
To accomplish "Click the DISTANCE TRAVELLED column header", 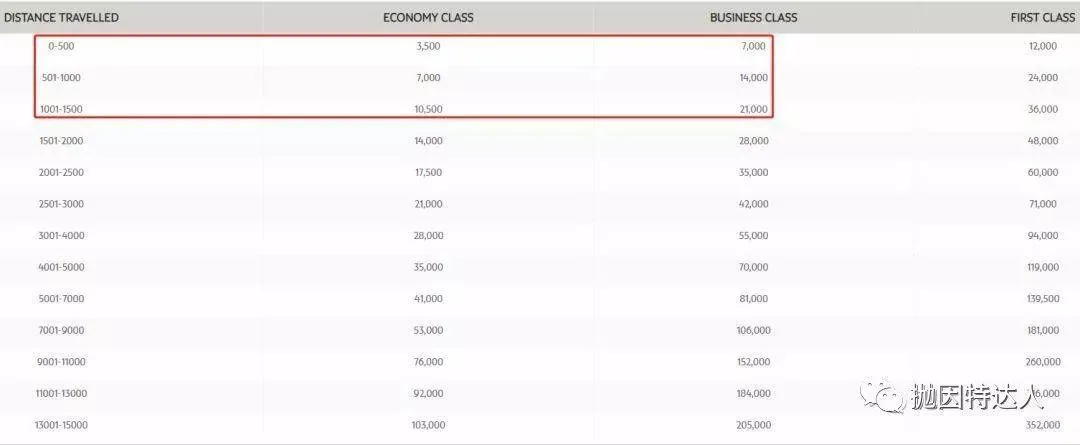I will pos(61,17).
